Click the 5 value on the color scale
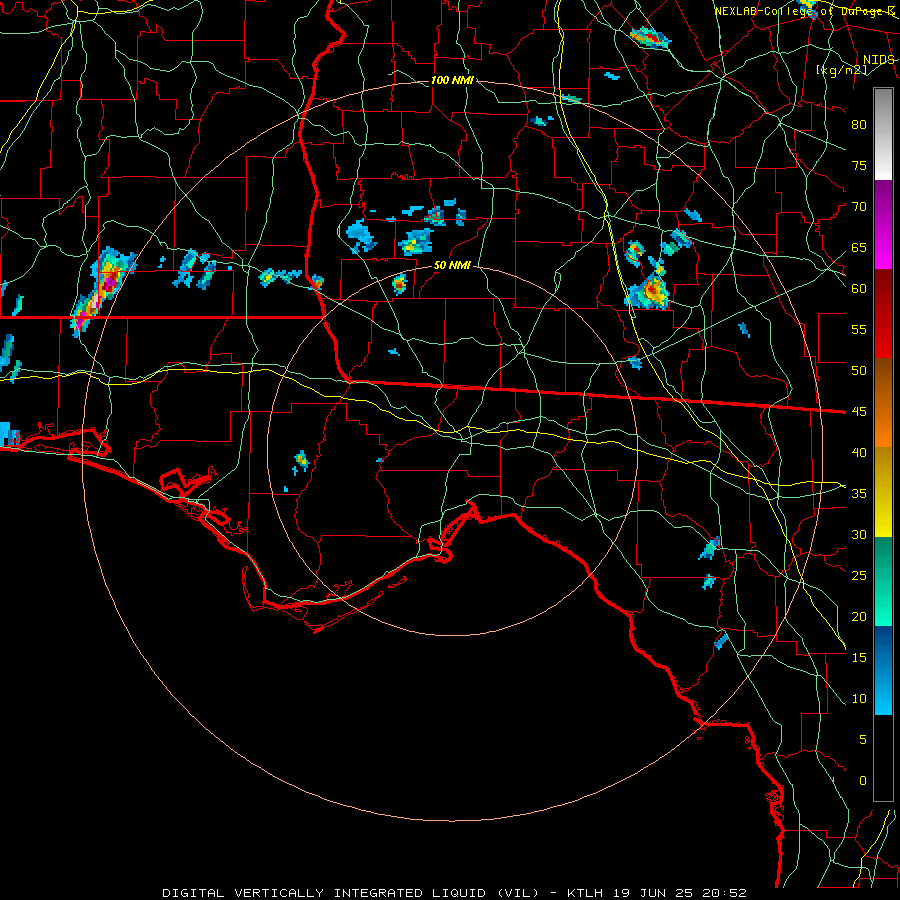Screen dimensions: 900x900 pos(863,740)
